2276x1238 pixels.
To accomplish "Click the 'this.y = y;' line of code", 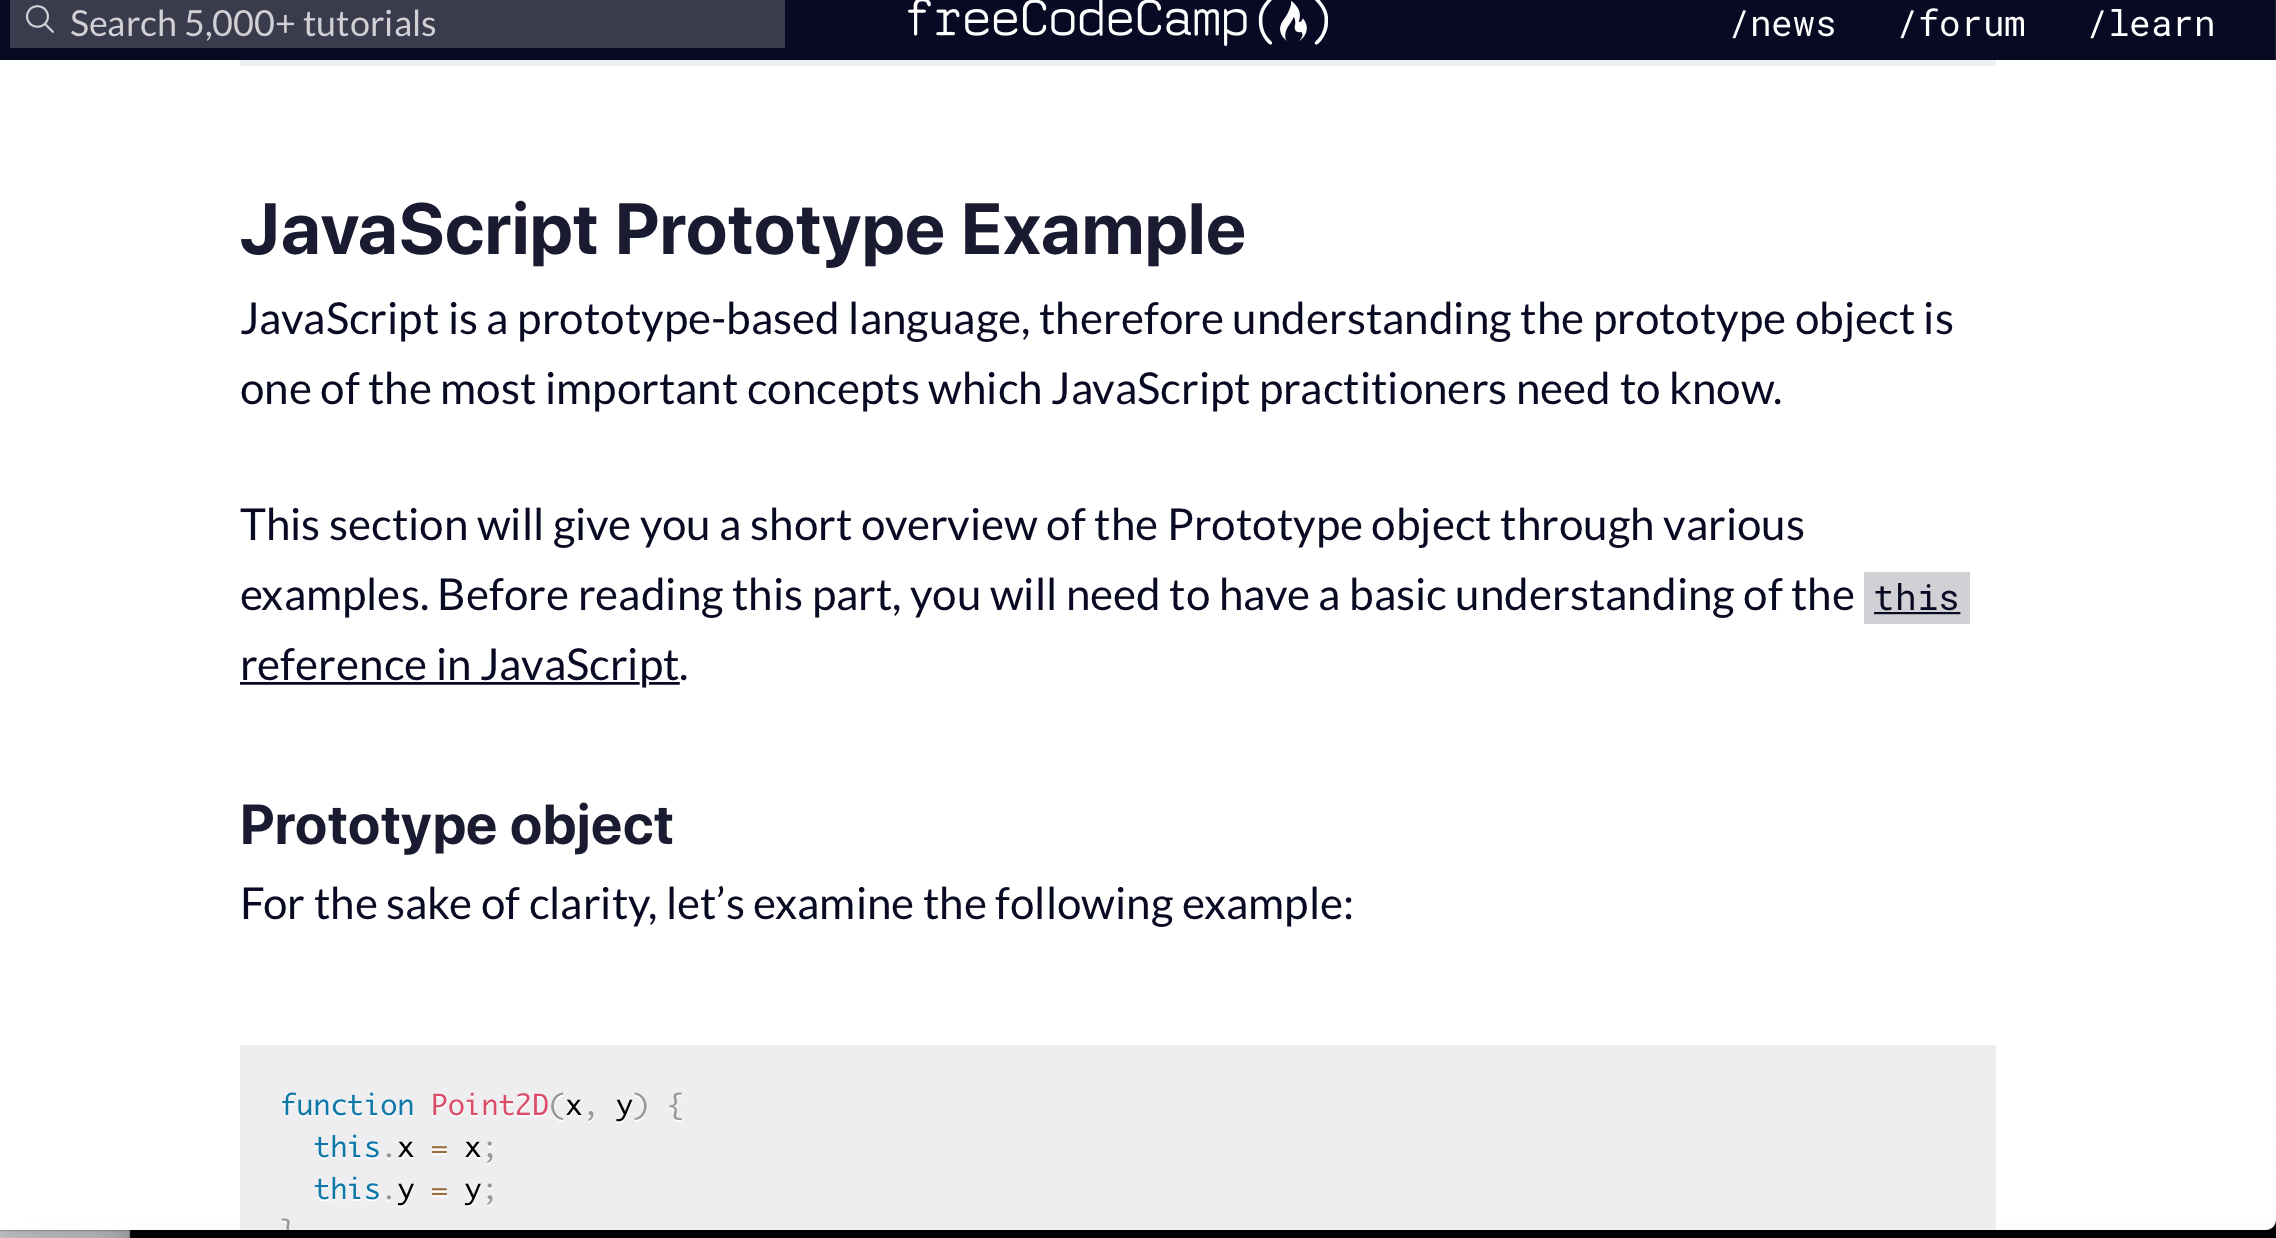I will (404, 1189).
